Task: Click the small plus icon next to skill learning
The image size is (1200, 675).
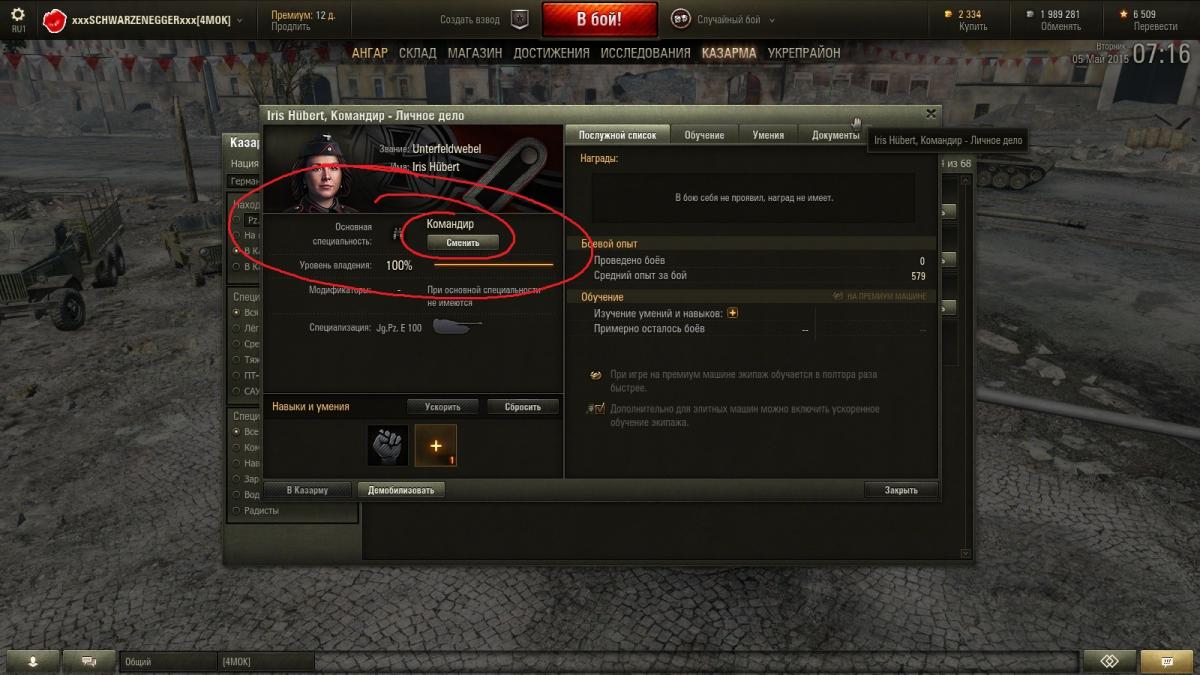Action: (732, 313)
